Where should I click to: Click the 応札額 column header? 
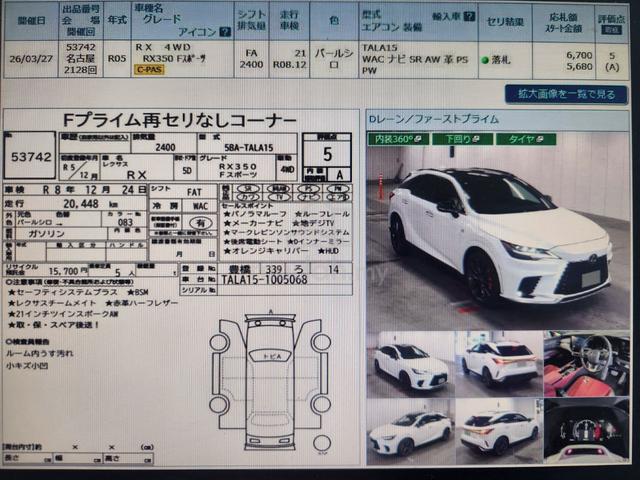[x=563, y=17]
